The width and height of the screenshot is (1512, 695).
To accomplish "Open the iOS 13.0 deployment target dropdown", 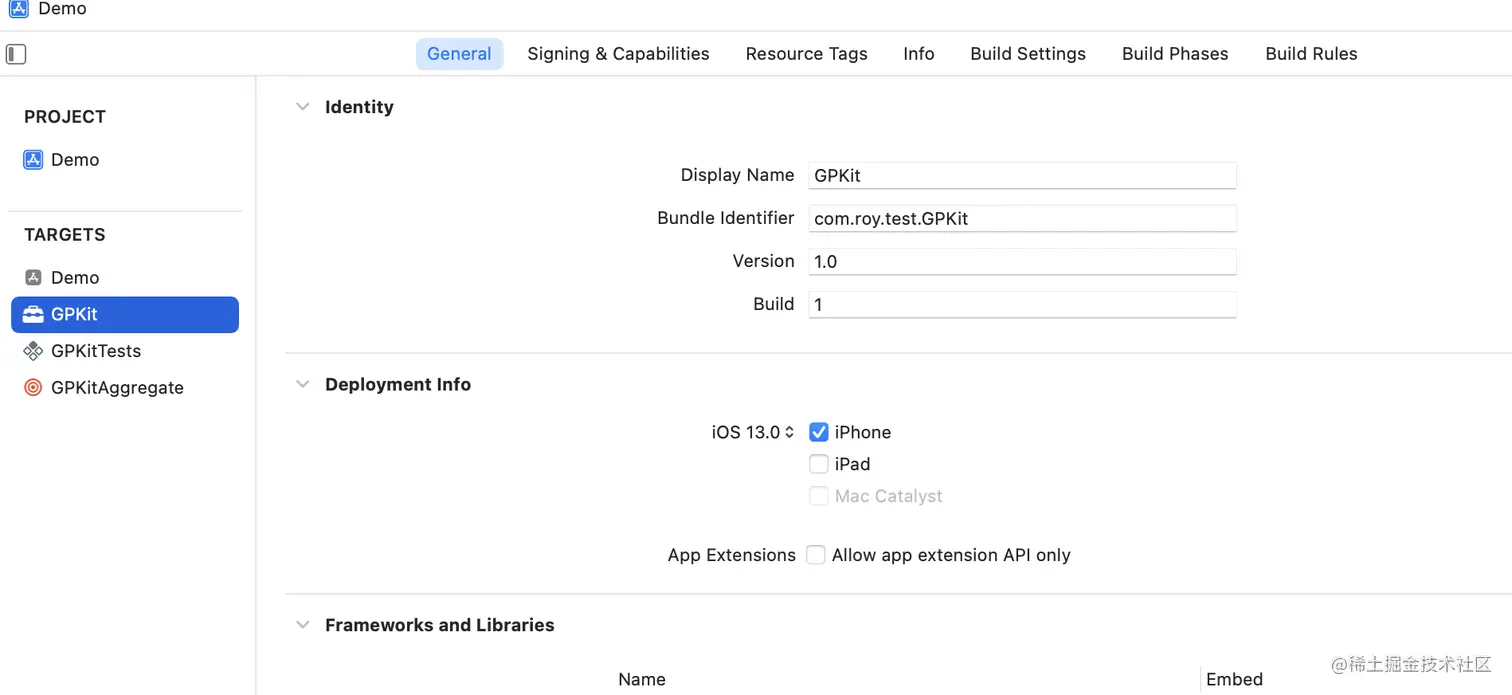I will click(753, 432).
